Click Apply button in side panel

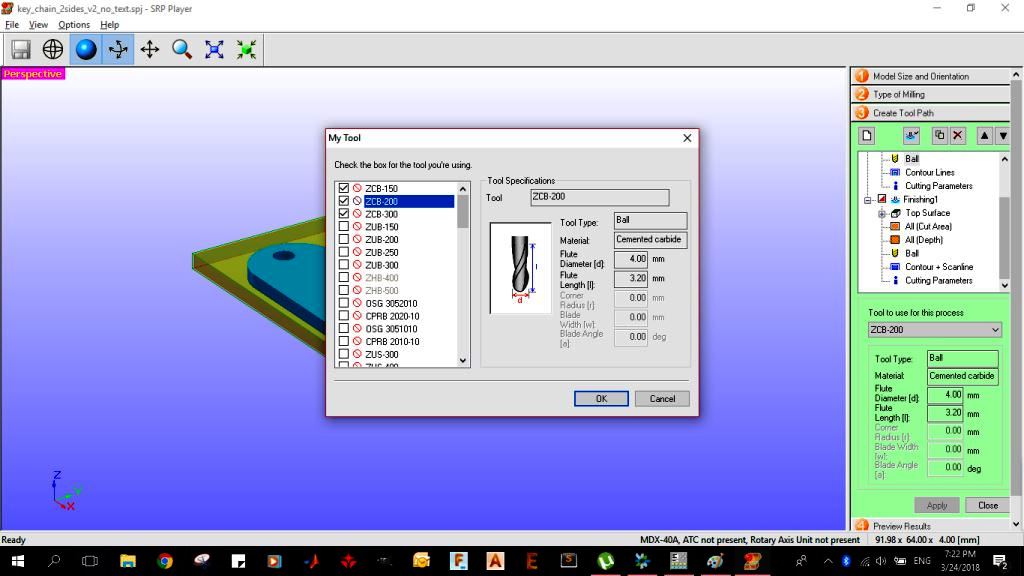[936, 505]
